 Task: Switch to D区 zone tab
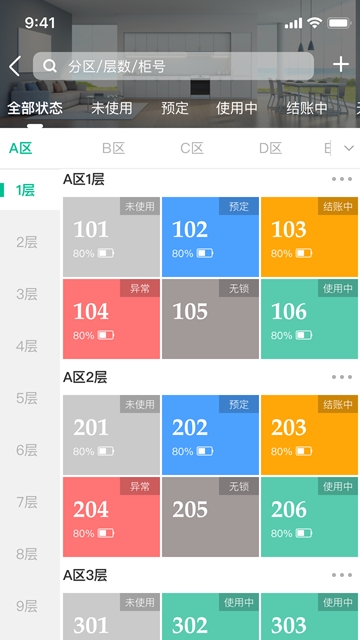click(270, 148)
